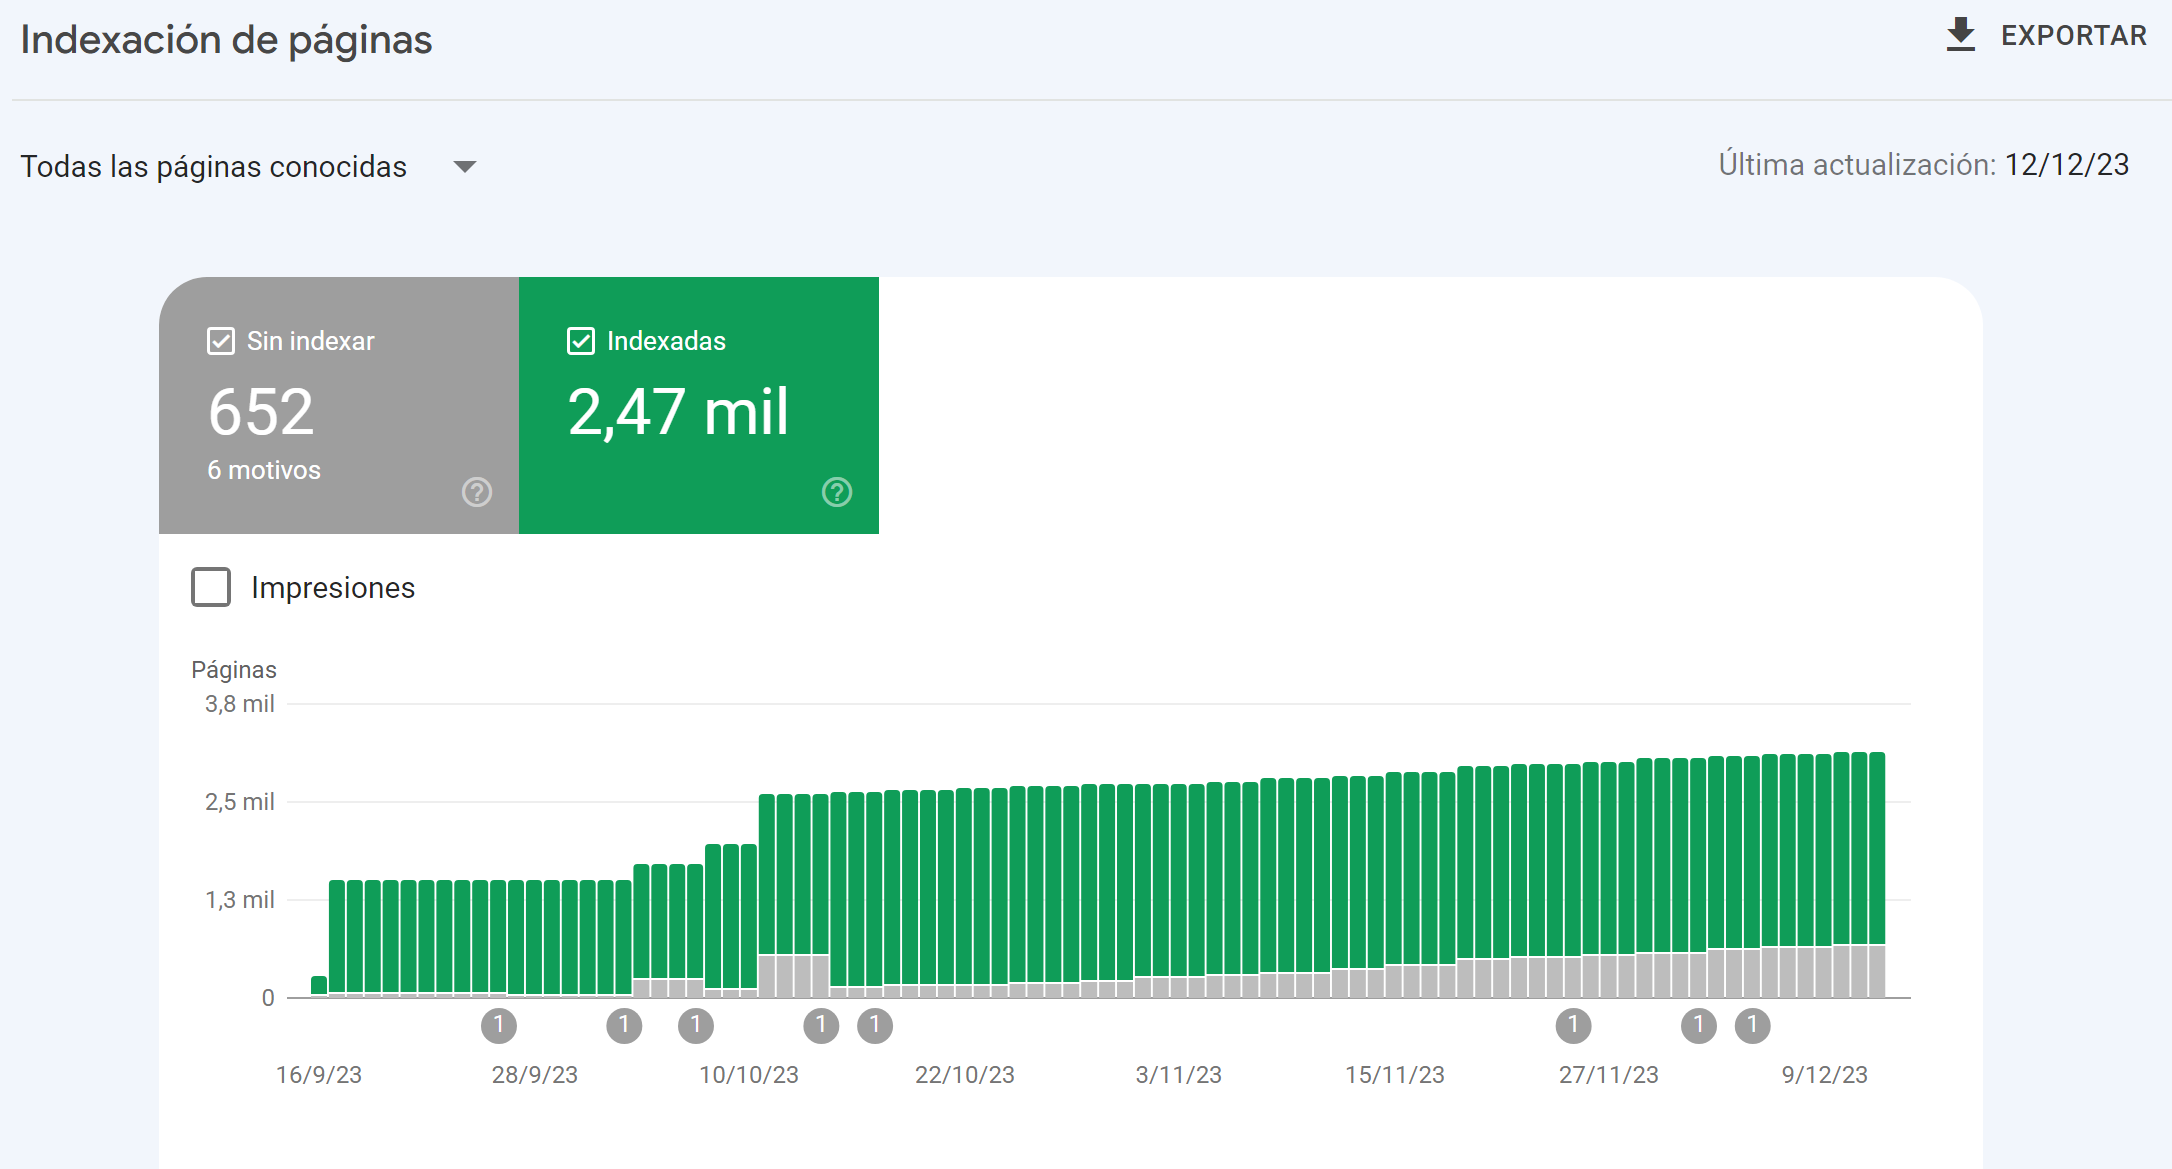Click the rightmost annotation marker before 9/12/23

click(1752, 1025)
